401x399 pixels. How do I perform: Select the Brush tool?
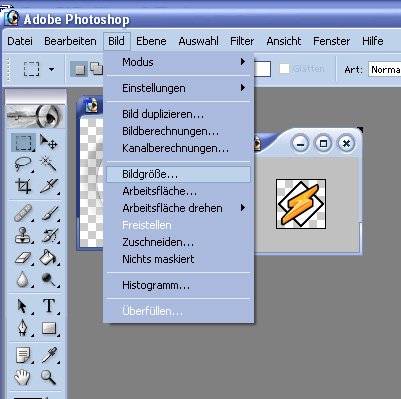(x=49, y=213)
